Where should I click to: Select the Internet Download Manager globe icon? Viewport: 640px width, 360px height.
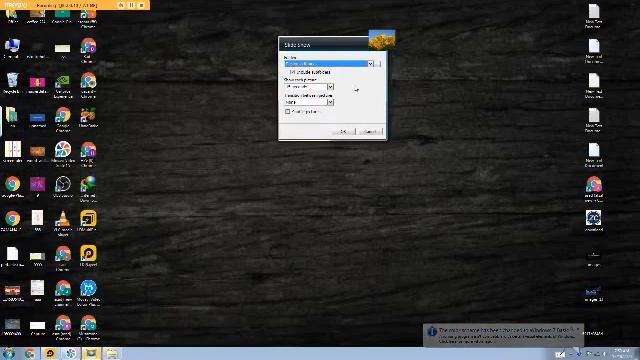click(88, 188)
